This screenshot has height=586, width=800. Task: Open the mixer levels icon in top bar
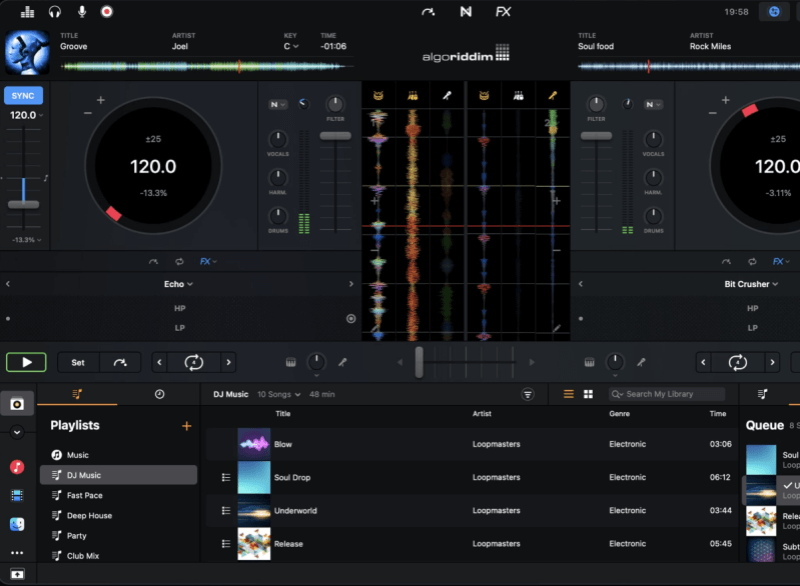(x=27, y=12)
